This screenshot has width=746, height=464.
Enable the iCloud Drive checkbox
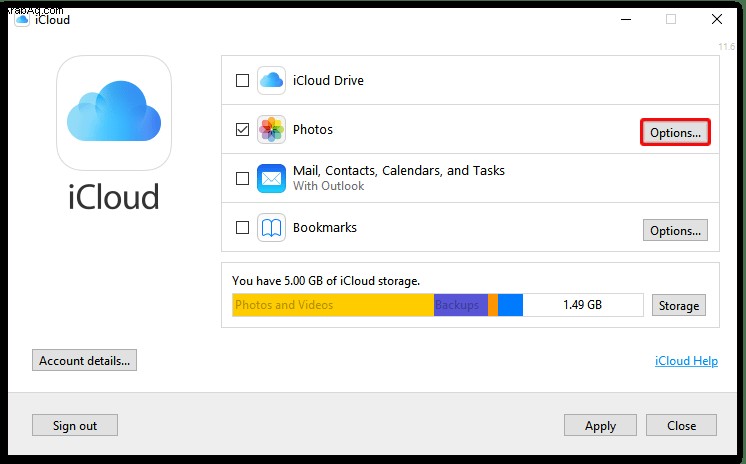(243, 80)
